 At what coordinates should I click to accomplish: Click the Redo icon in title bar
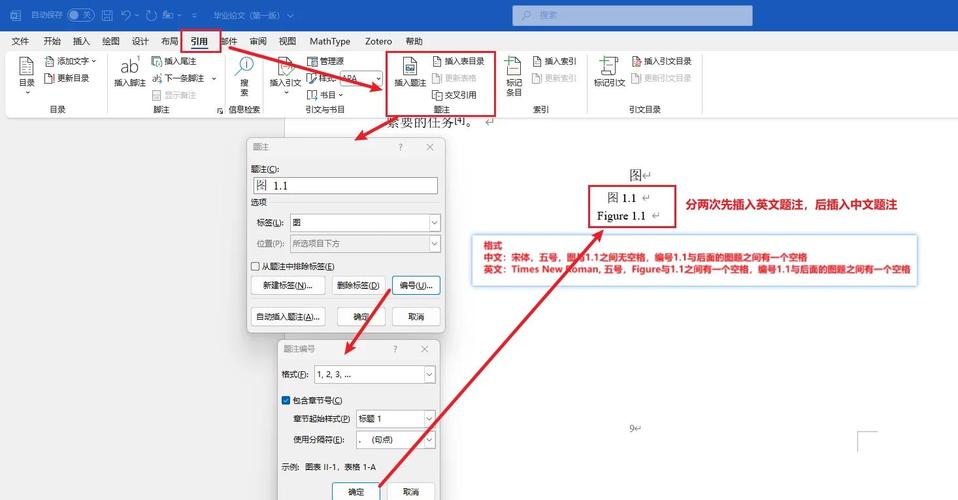coord(152,15)
